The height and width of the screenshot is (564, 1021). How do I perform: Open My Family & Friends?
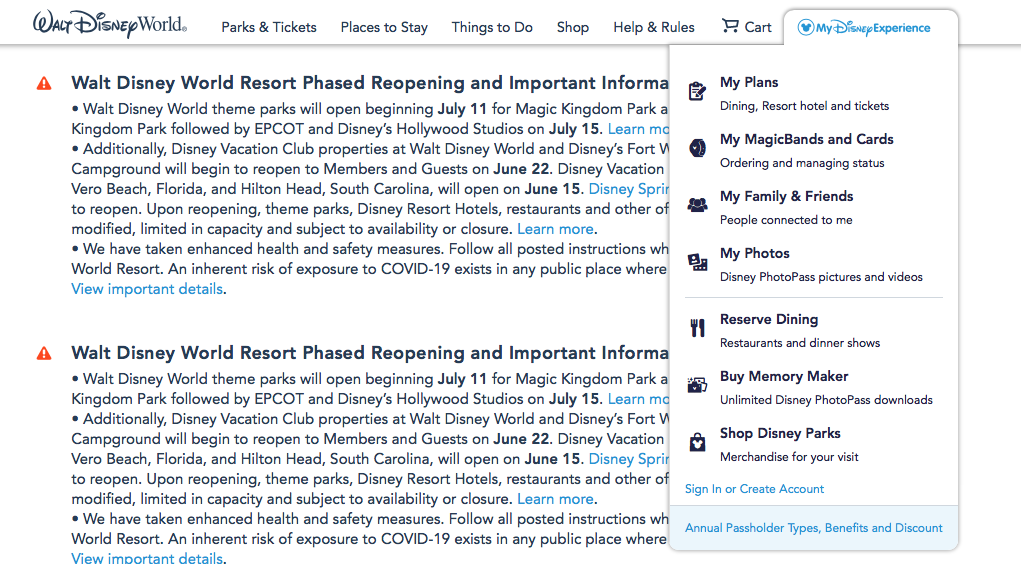pos(787,196)
